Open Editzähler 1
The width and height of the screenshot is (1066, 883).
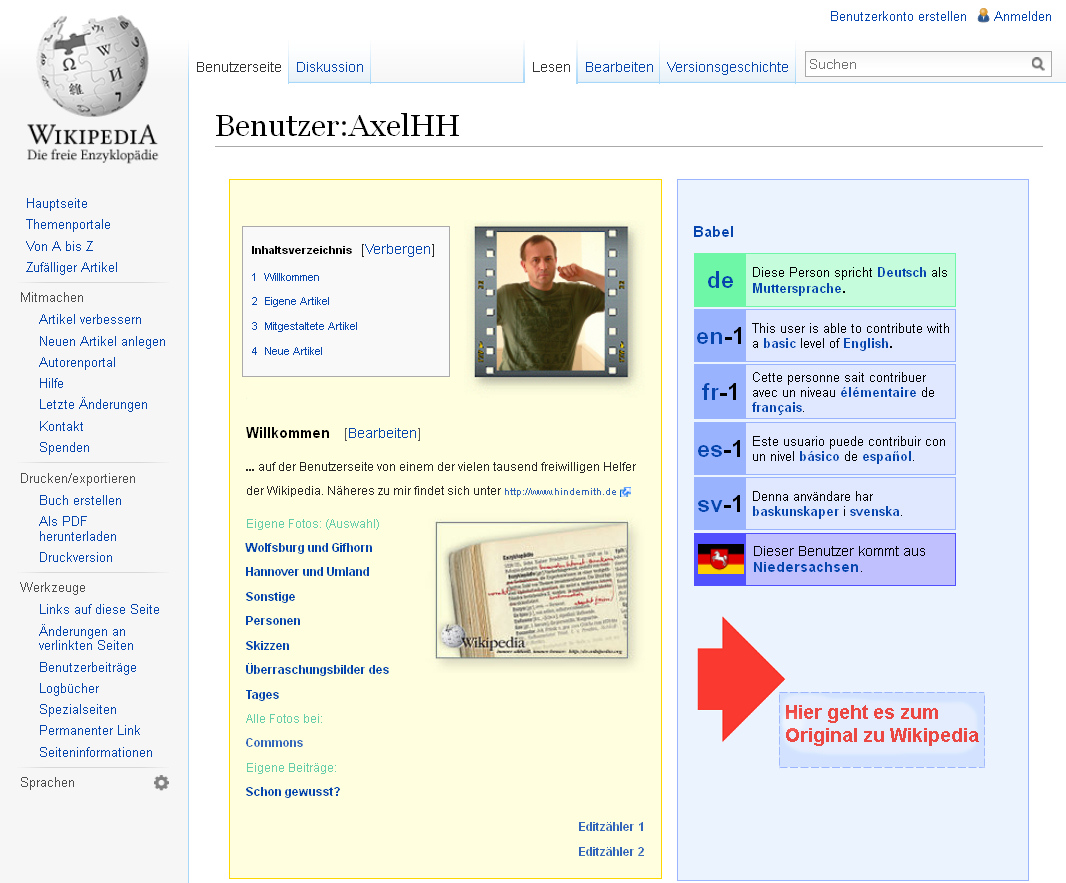tap(611, 827)
